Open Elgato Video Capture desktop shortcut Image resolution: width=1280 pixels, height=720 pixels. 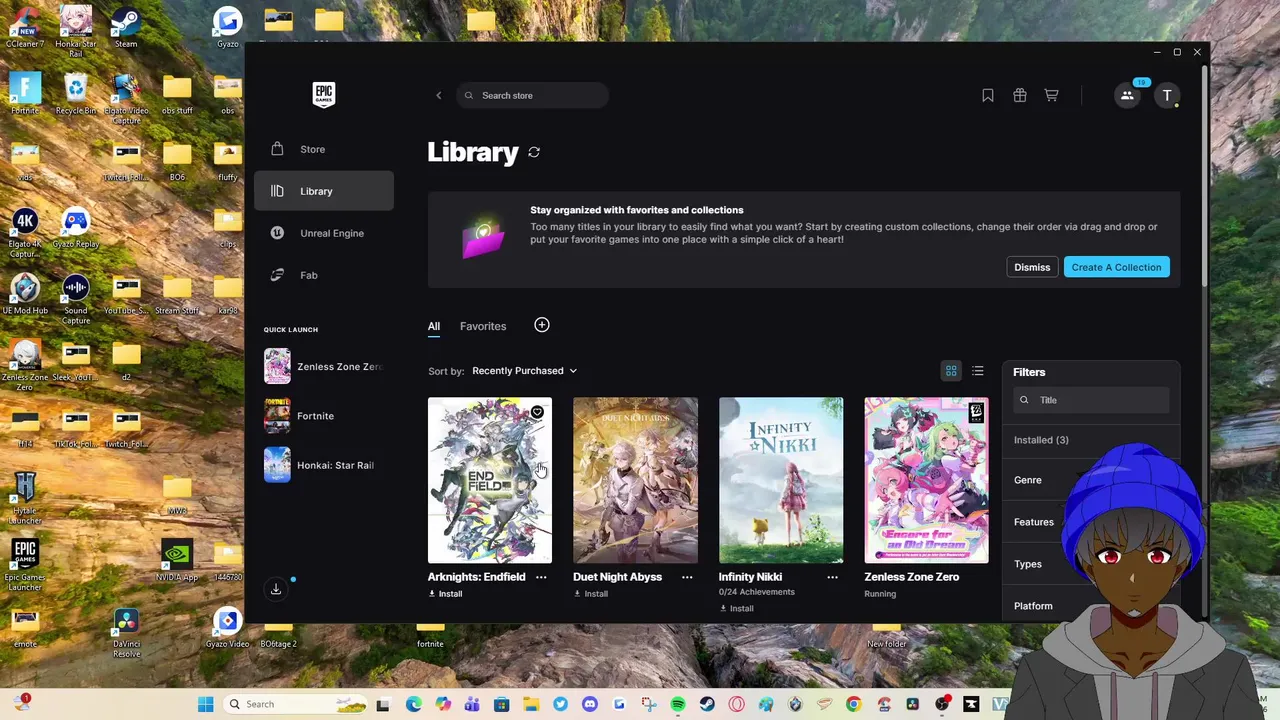[x=126, y=98]
